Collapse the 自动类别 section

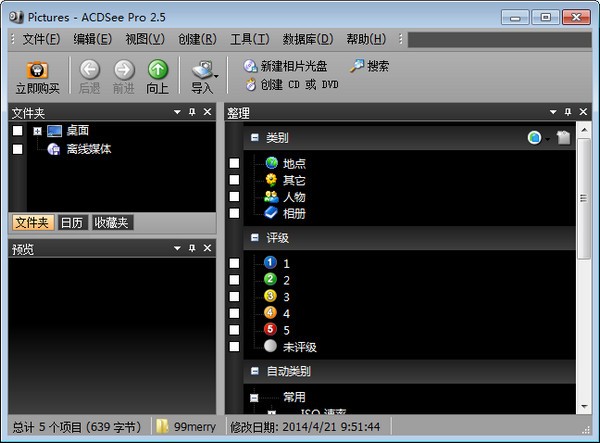(x=254, y=371)
